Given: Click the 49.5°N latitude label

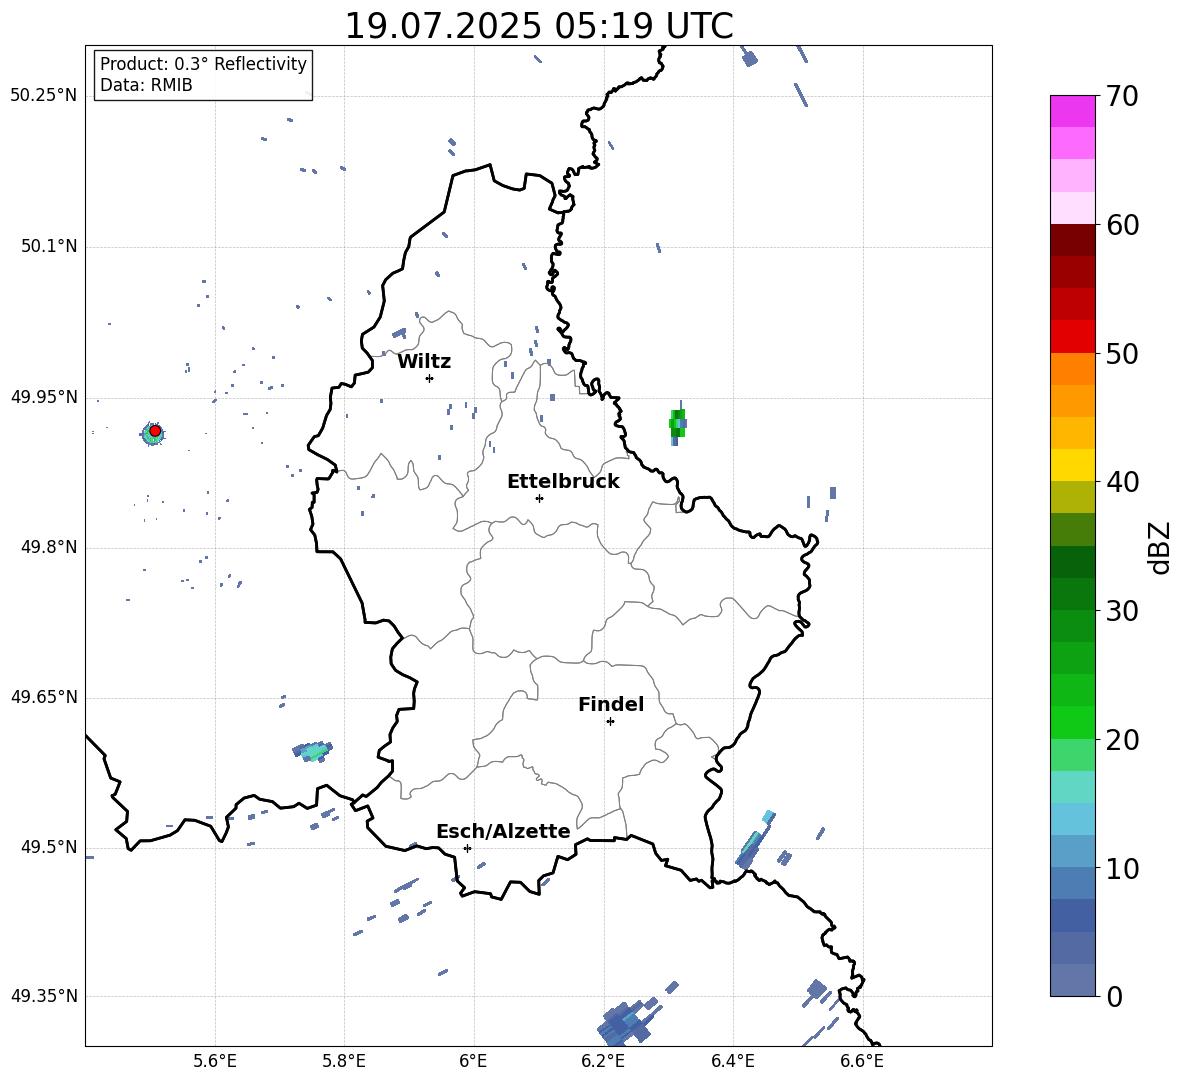Looking at the screenshot, I should coord(48,846).
